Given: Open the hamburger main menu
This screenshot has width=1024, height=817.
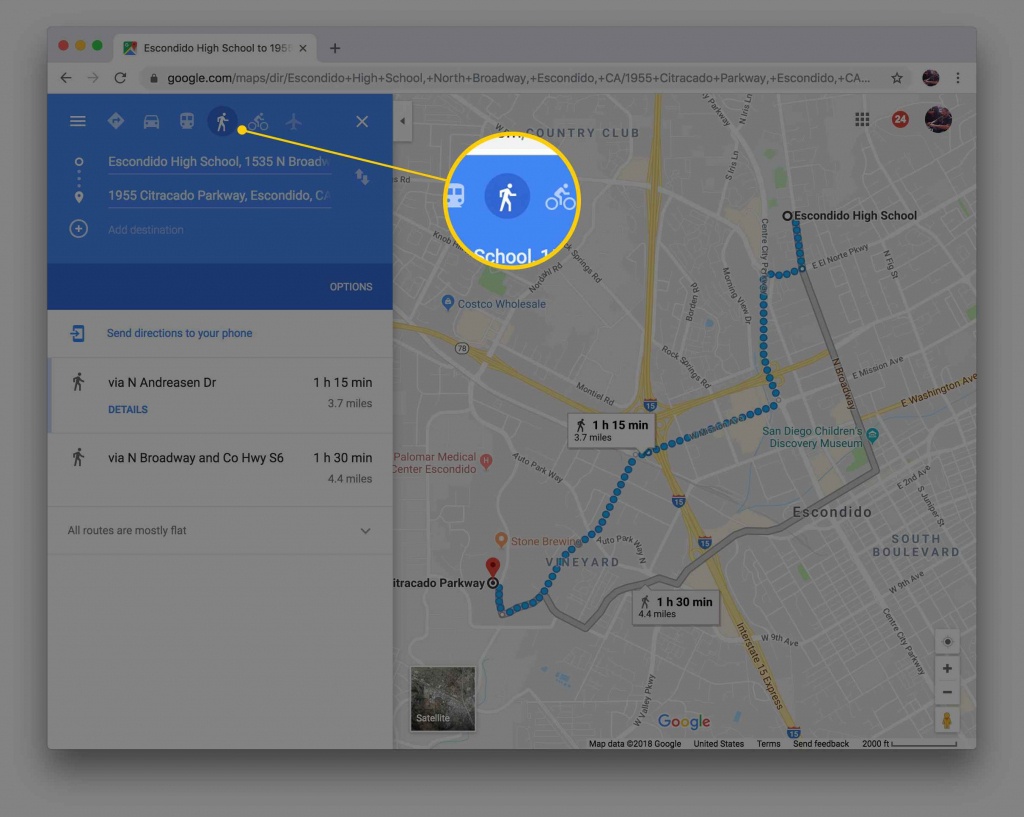Looking at the screenshot, I should coord(77,121).
